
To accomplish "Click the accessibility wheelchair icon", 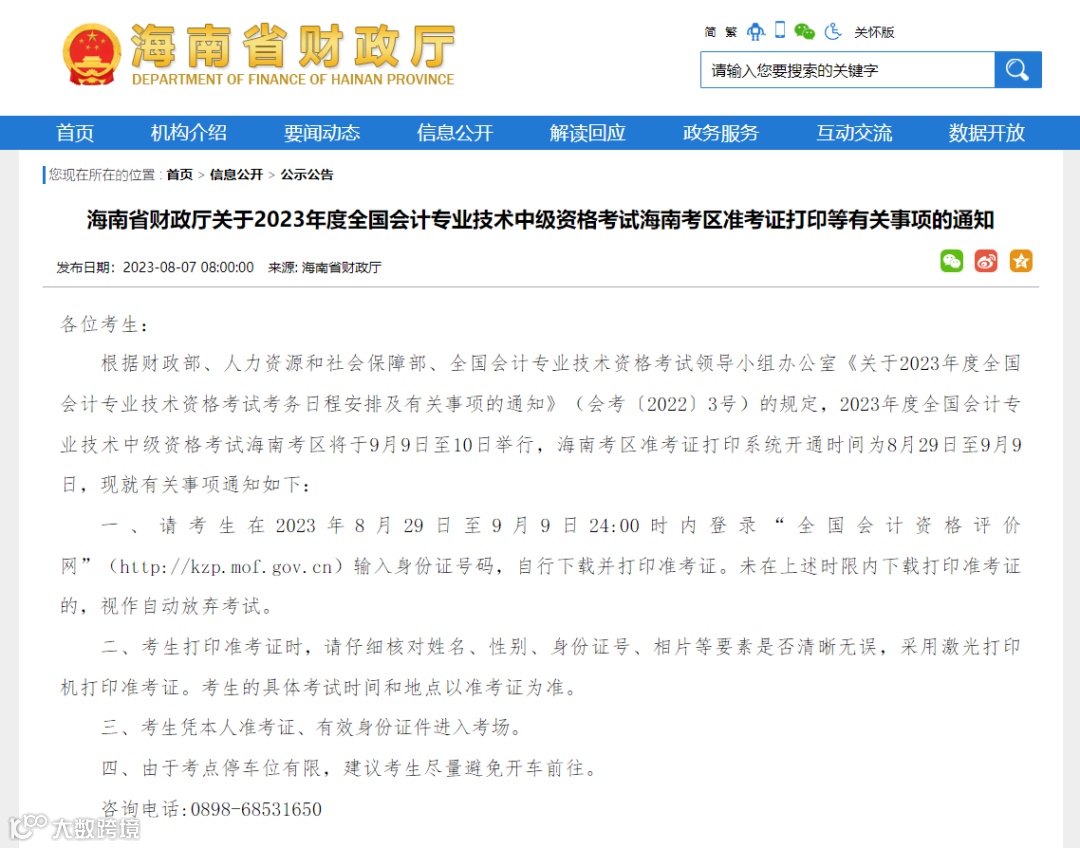I will click(x=833, y=31).
